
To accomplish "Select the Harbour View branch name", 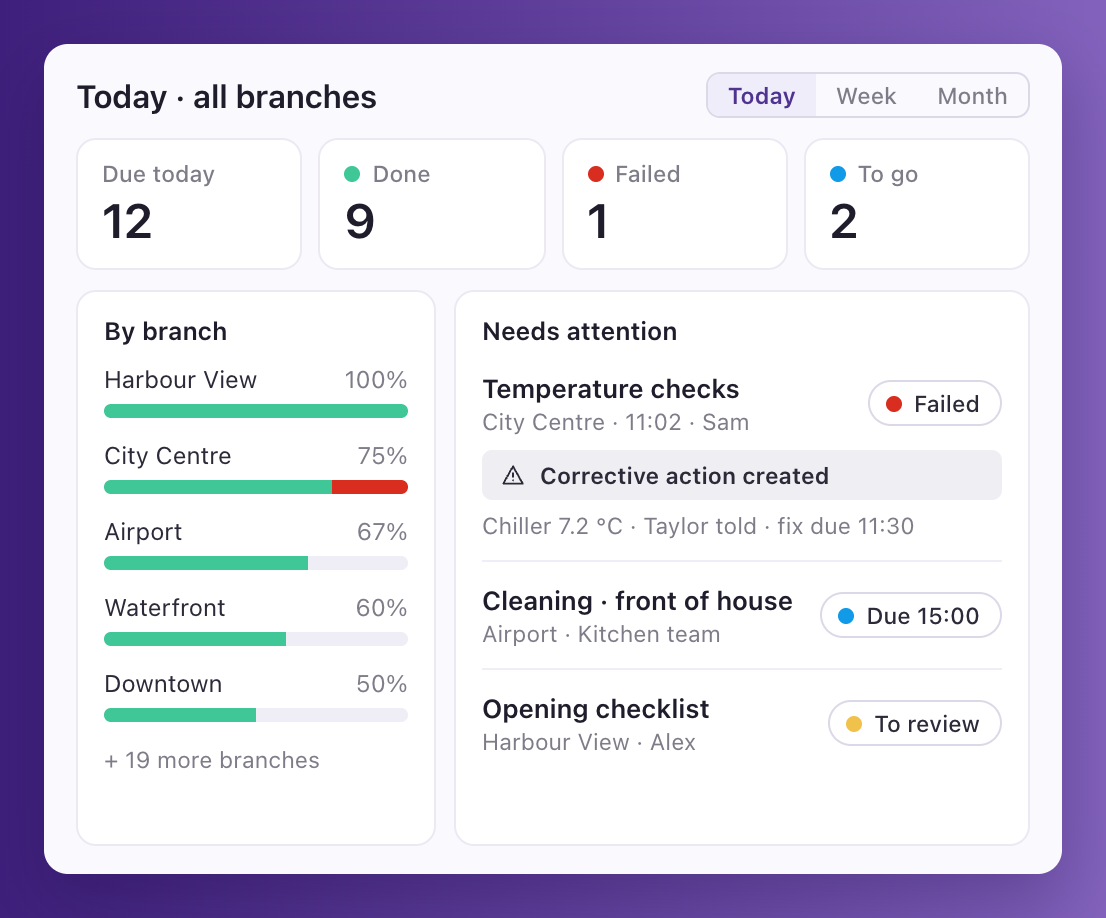I will [181, 380].
